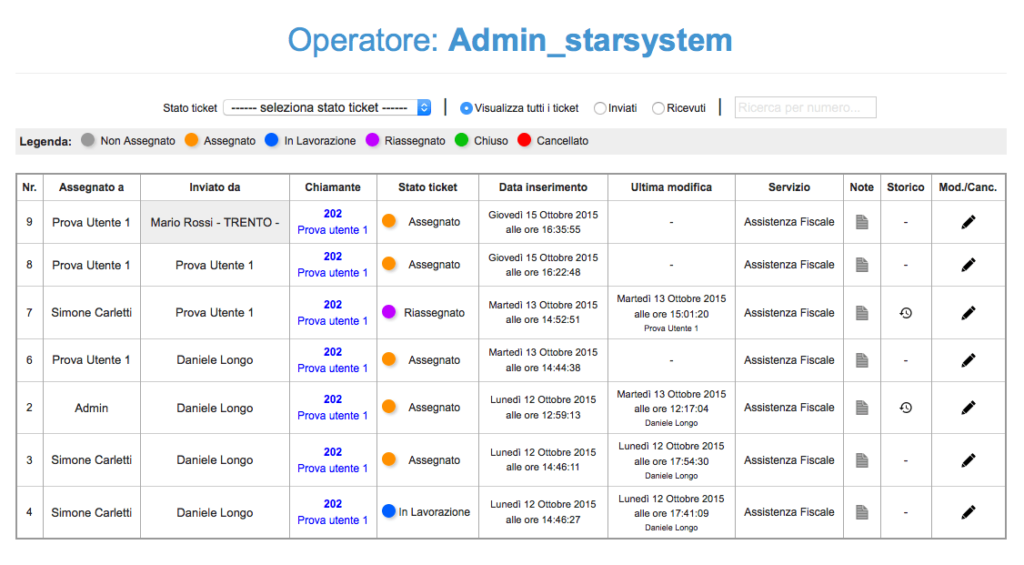Click the pencil edit icon for ticket 8
The height and width of the screenshot is (565, 1024).
click(x=967, y=265)
